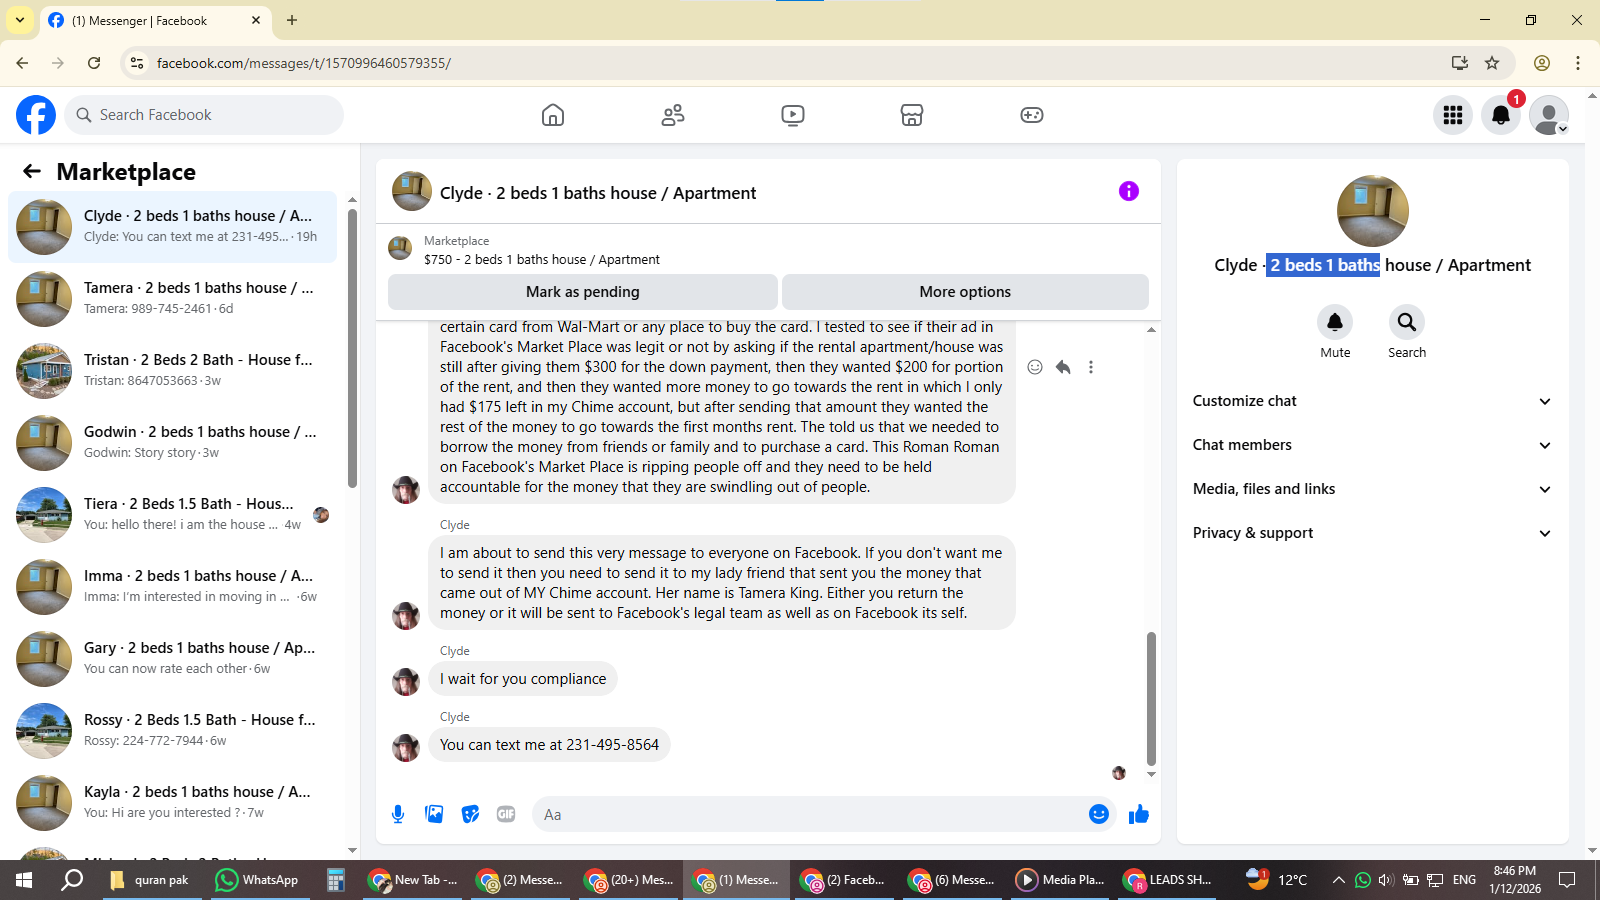Click the Mute bell icon
1600x900 pixels.
[x=1335, y=322]
